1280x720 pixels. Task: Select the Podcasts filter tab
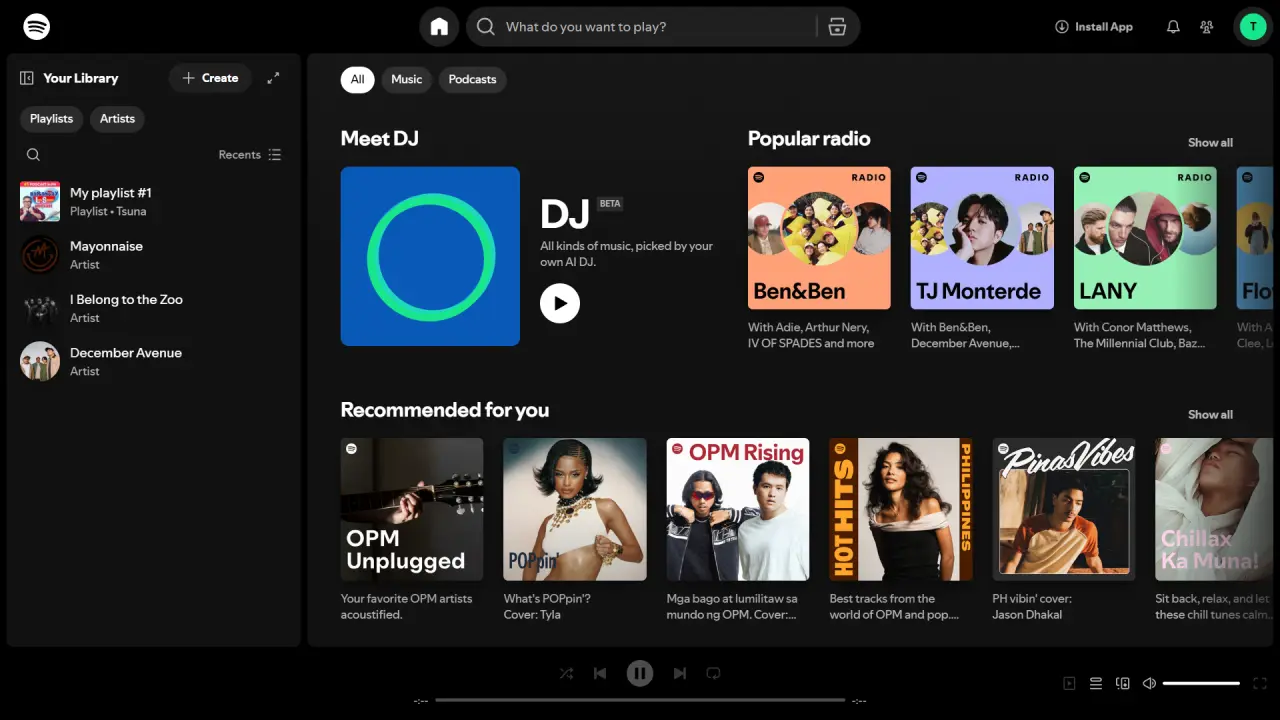tap(472, 80)
